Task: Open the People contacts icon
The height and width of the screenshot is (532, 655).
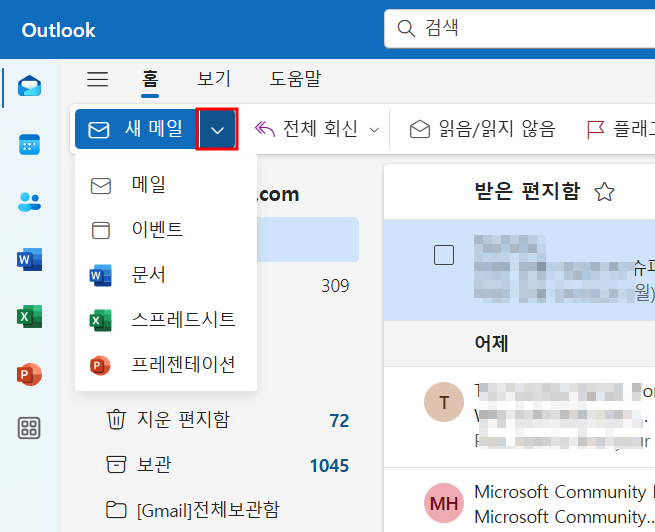Action: coord(29,202)
